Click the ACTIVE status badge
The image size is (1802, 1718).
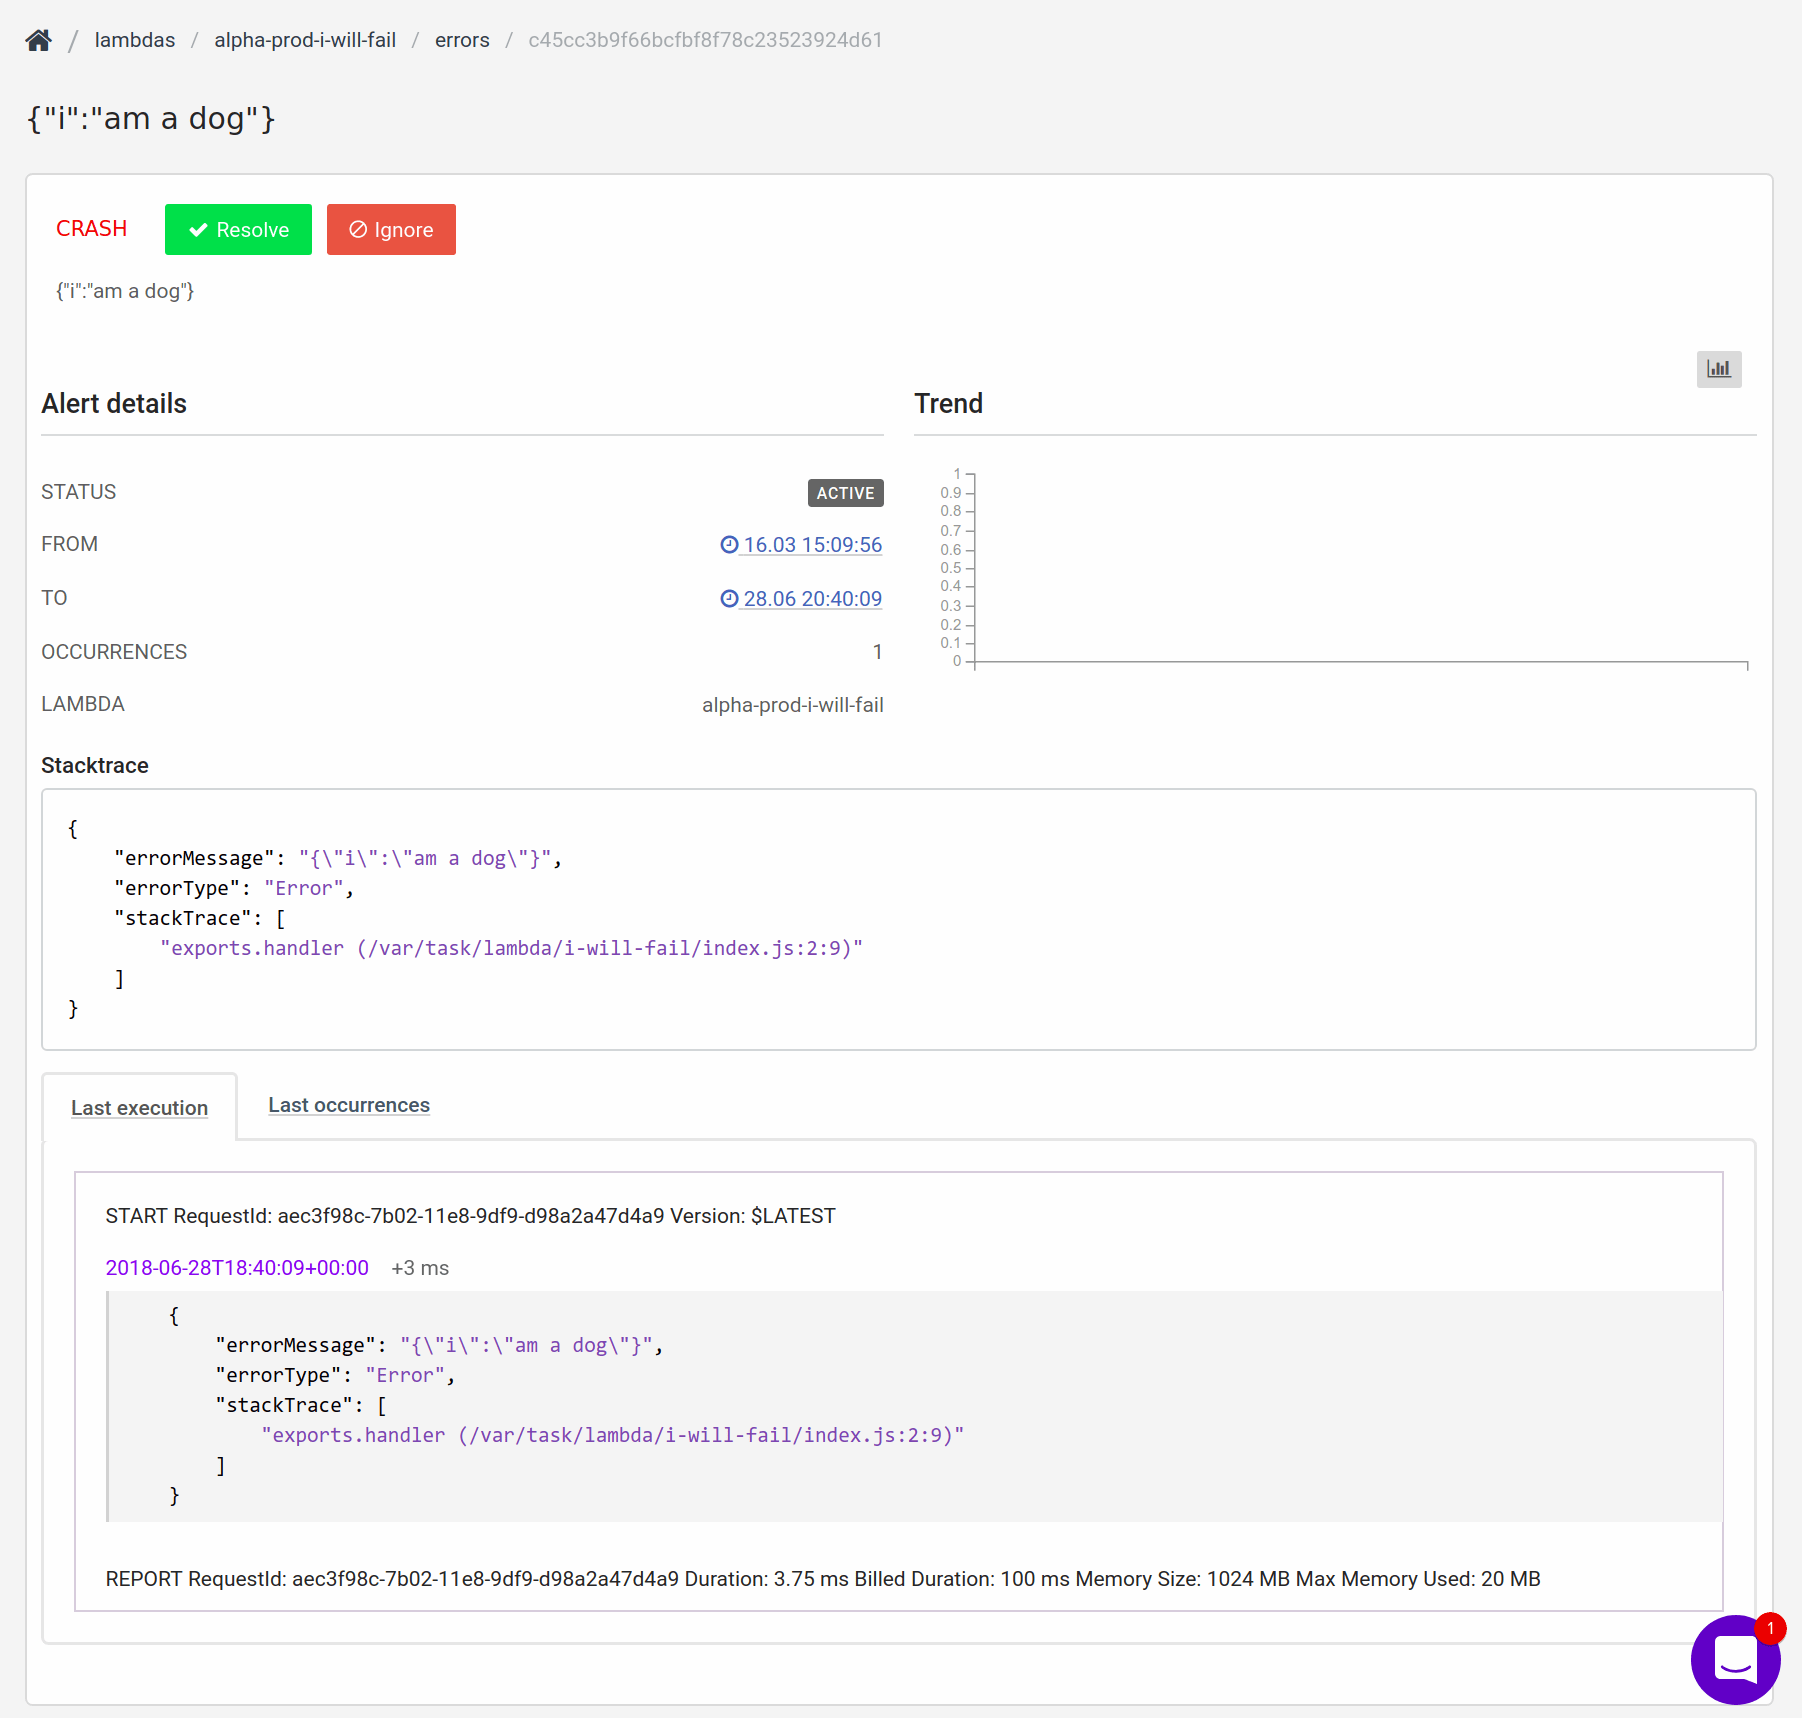coord(845,492)
